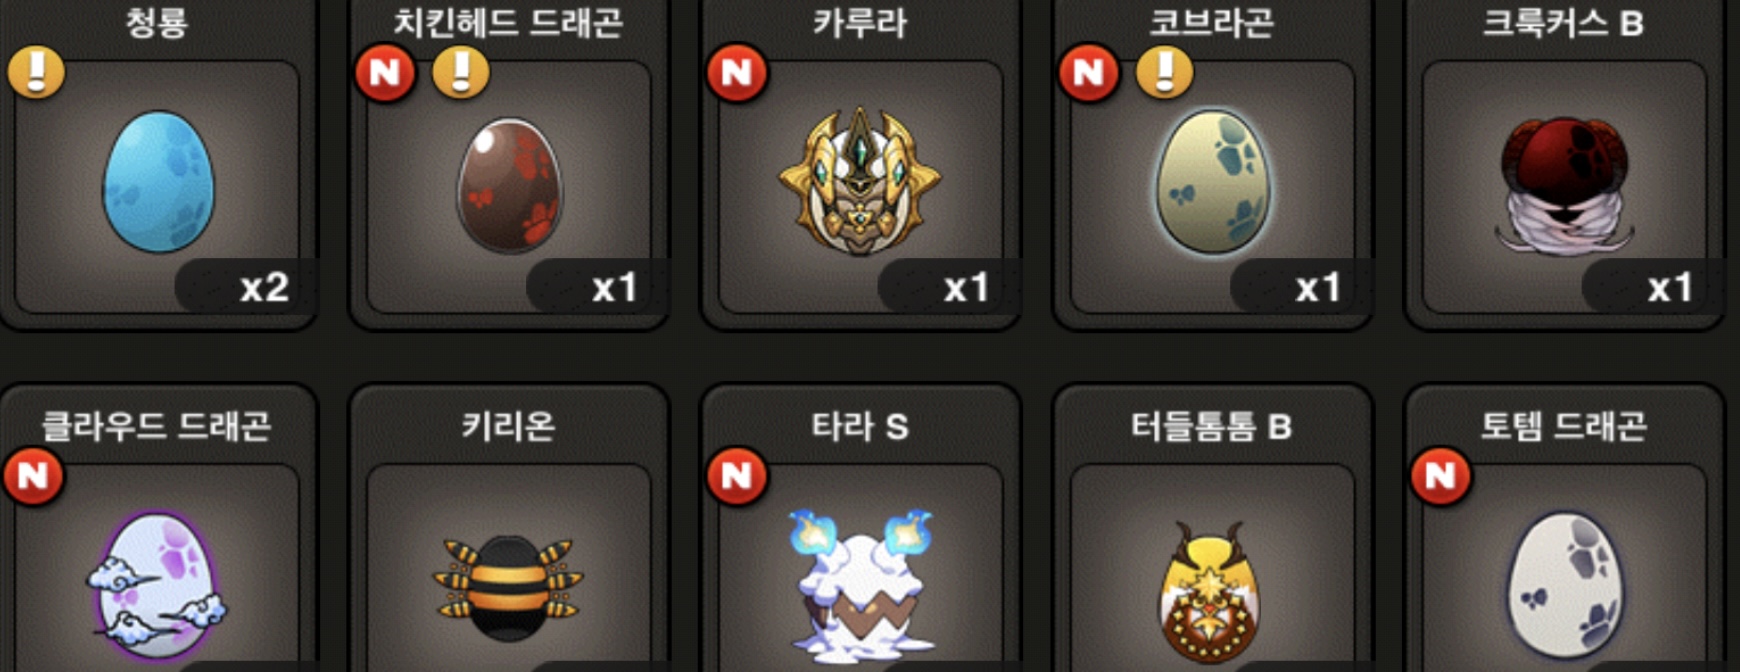Click the 키리온 title label
Image resolution: width=1740 pixels, height=672 pixels.
508,426
